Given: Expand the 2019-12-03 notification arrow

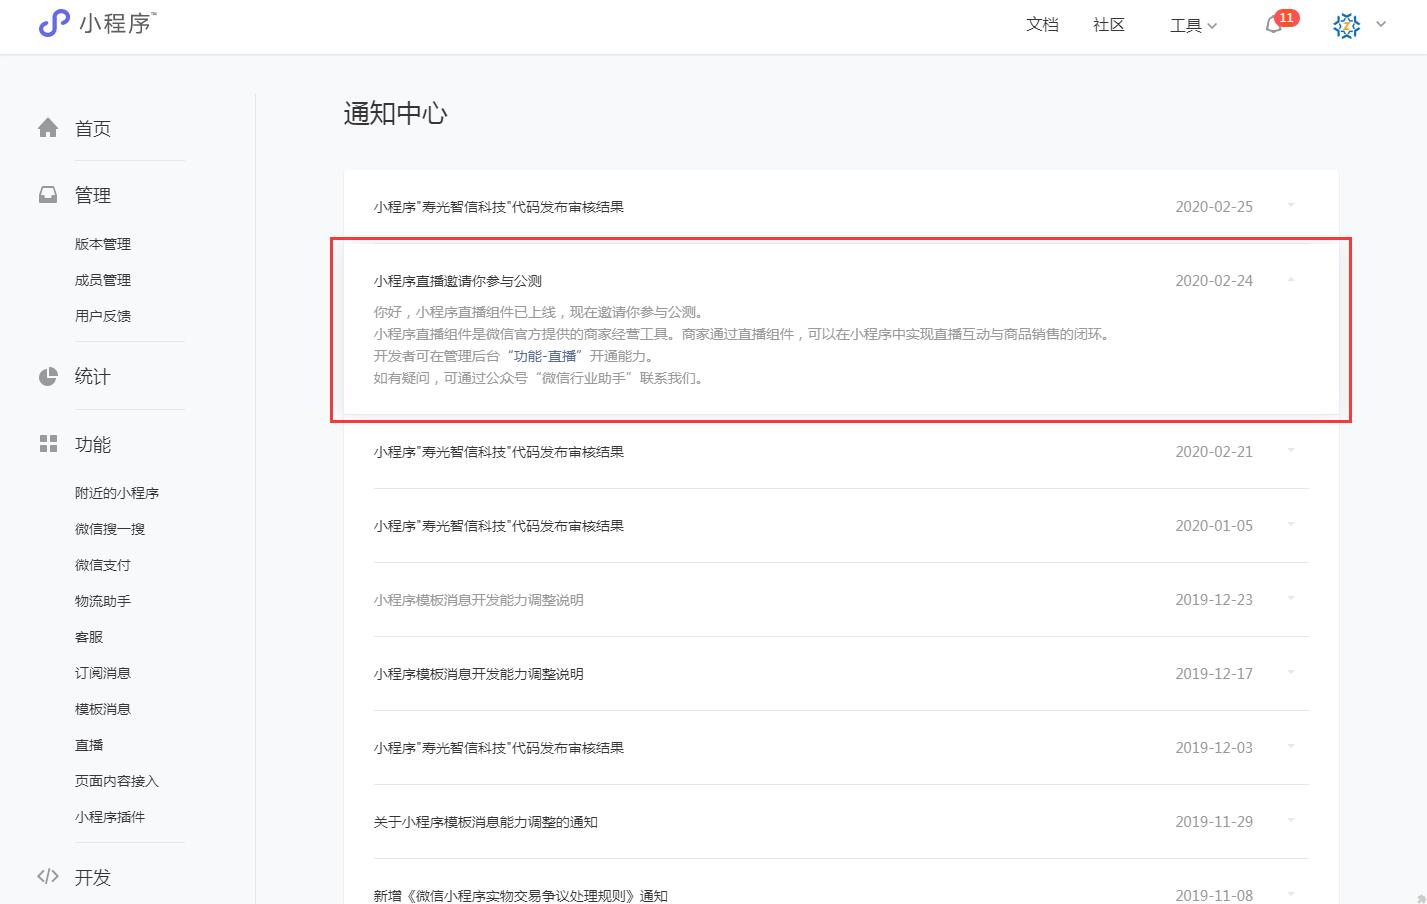Looking at the screenshot, I should point(1291,746).
